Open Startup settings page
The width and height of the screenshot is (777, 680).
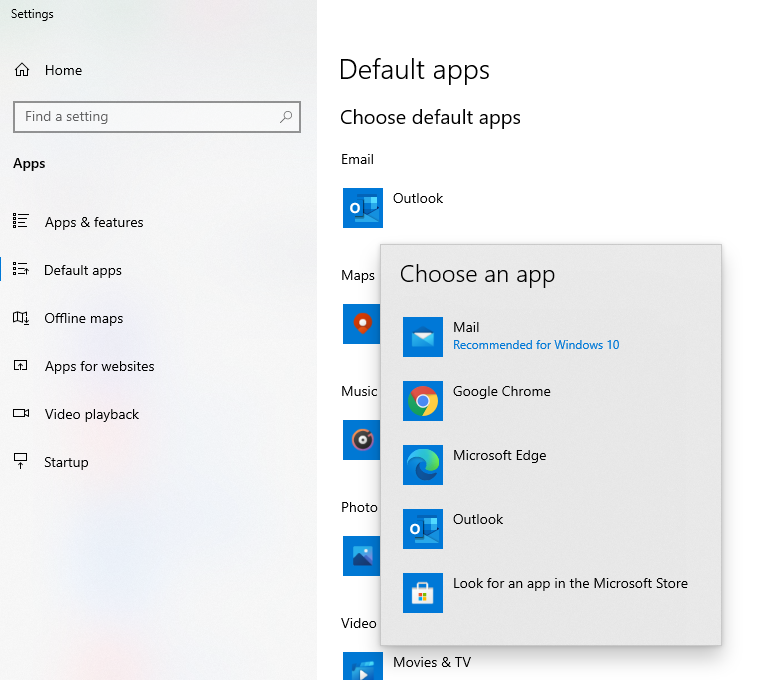click(159, 462)
